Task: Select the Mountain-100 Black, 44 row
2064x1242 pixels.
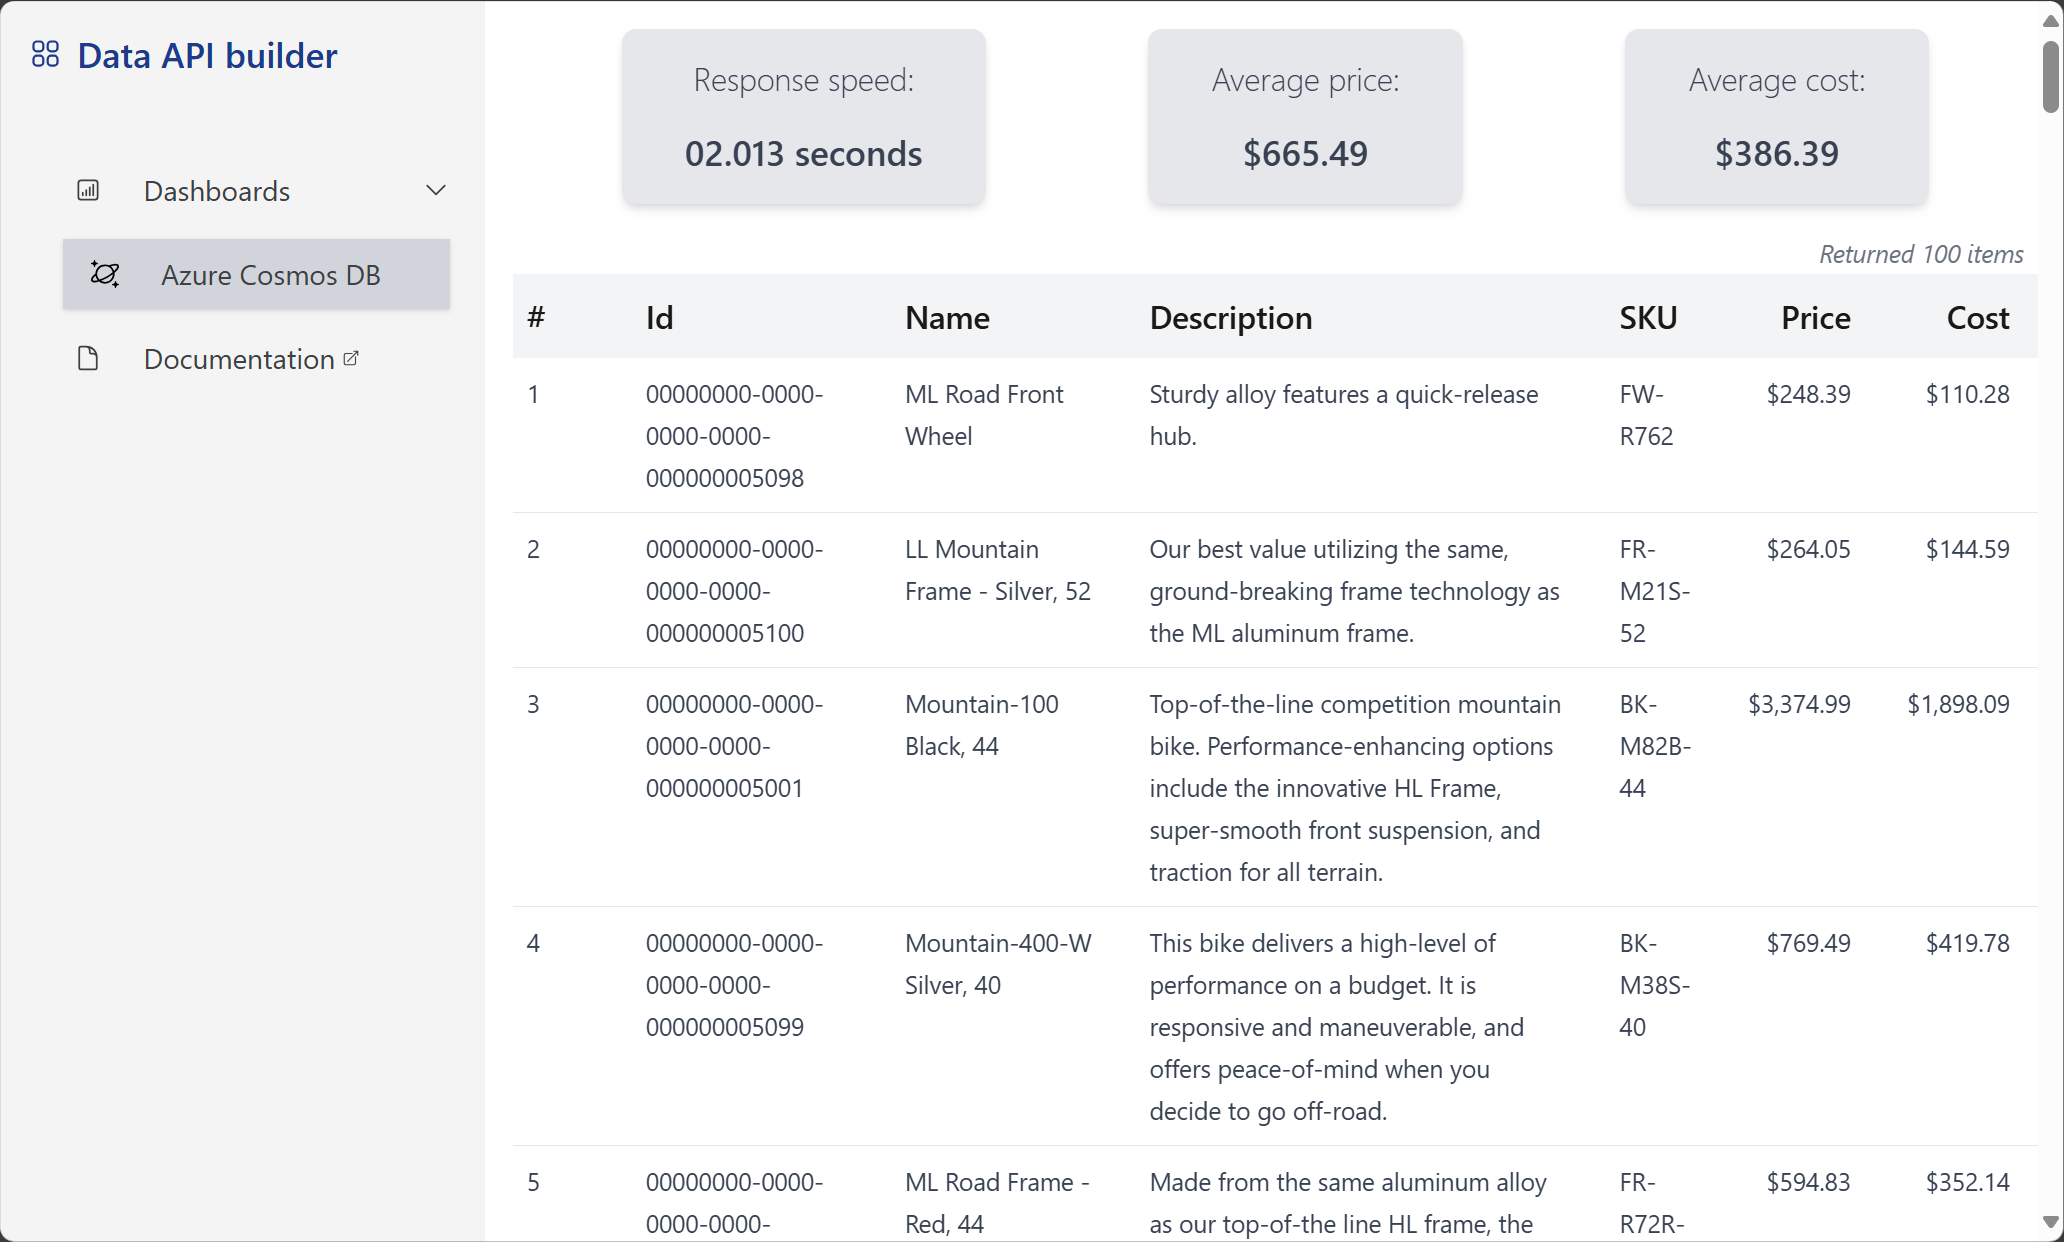Action: point(1274,787)
